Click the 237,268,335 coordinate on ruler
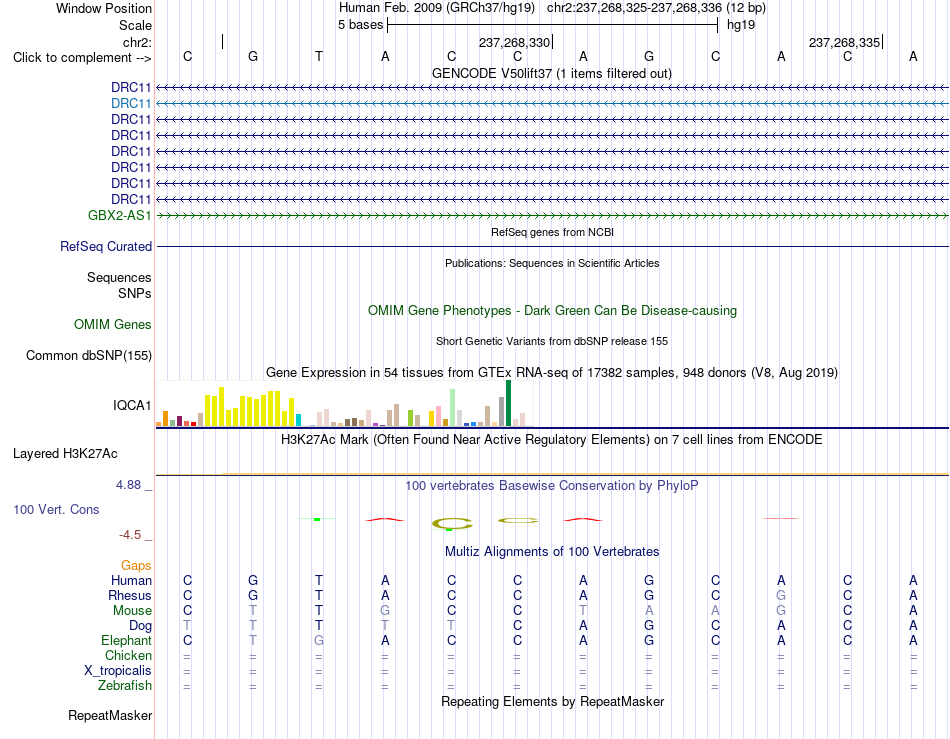The height and width of the screenshot is (739, 950). [845, 42]
